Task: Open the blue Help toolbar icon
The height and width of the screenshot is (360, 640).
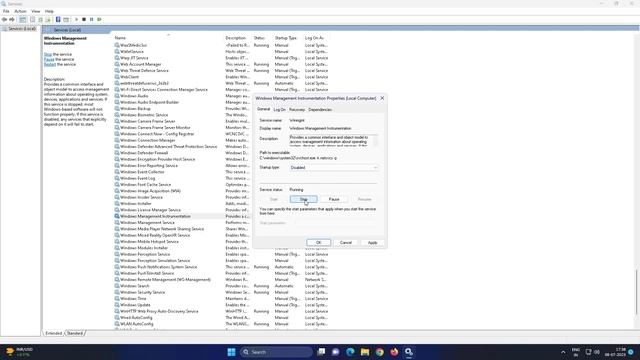Action: pyautogui.click(x=58, y=20)
